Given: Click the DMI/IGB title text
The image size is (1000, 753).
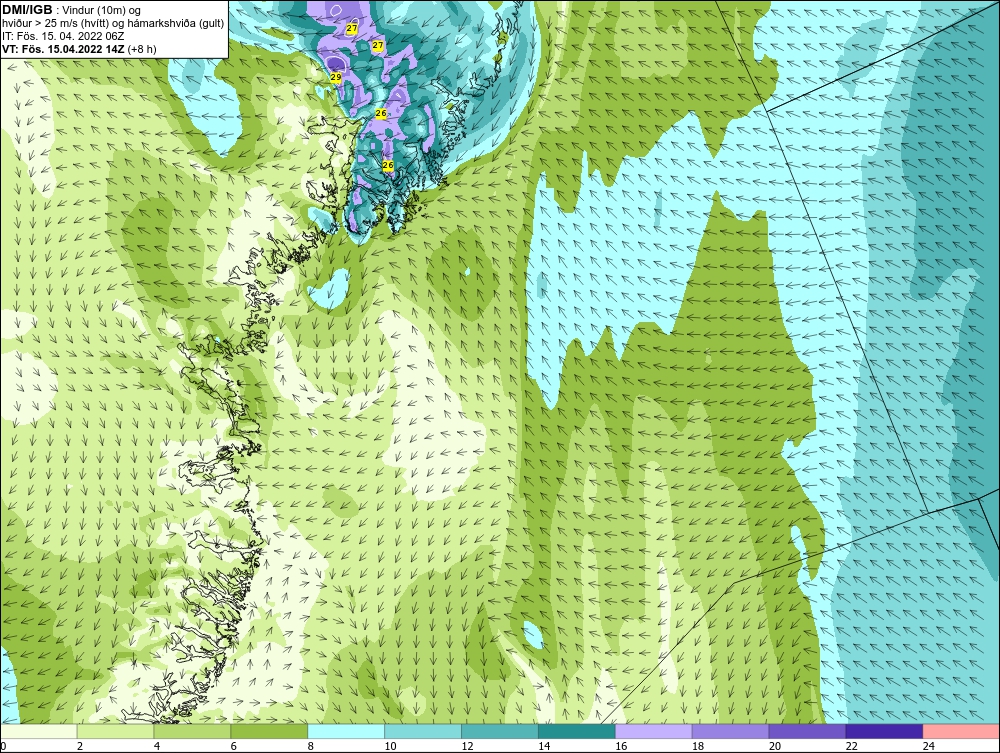Looking at the screenshot, I should pos(27,10).
